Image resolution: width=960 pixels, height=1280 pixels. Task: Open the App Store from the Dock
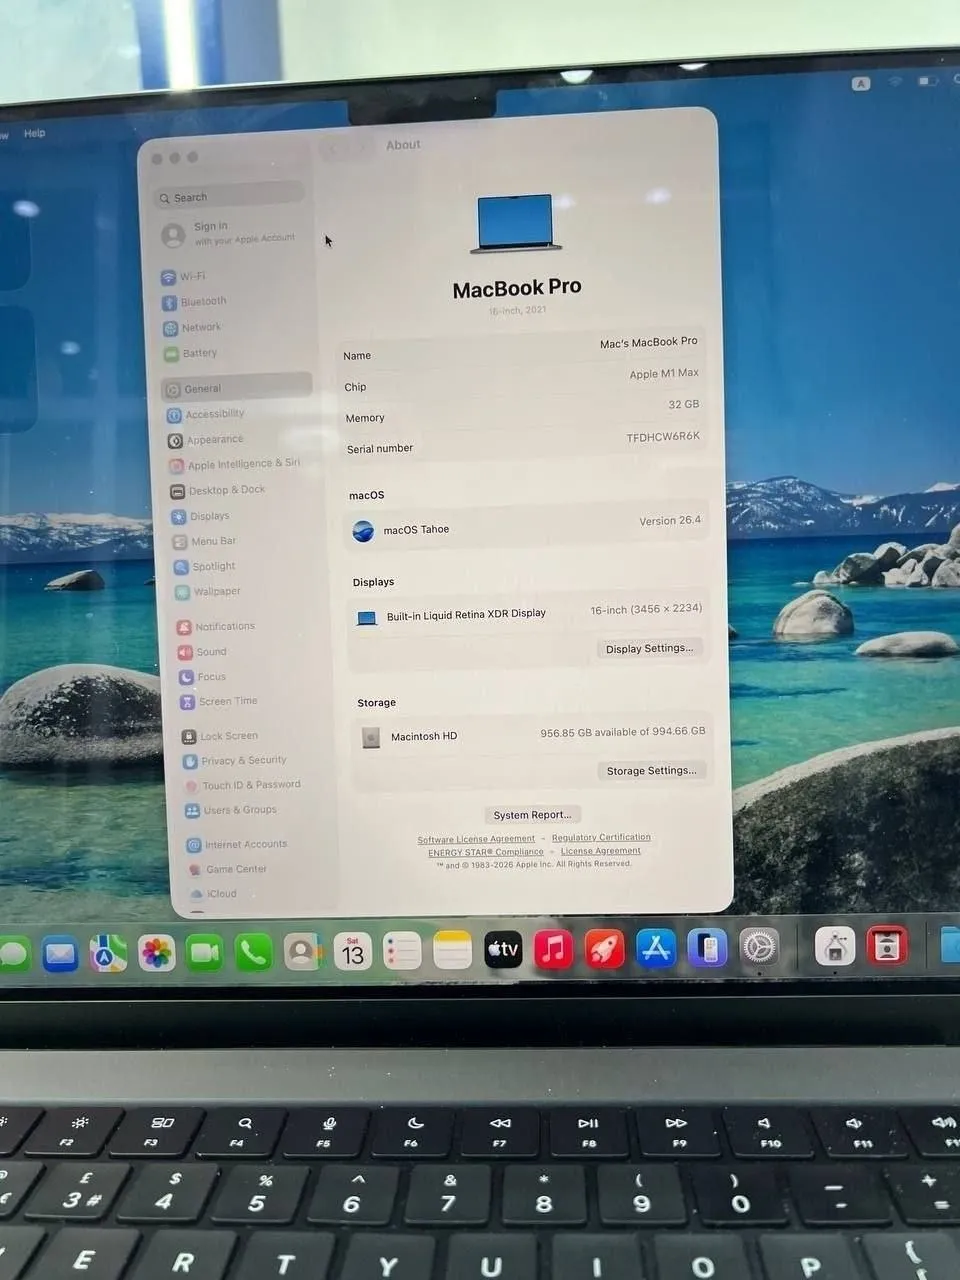click(656, 948)
